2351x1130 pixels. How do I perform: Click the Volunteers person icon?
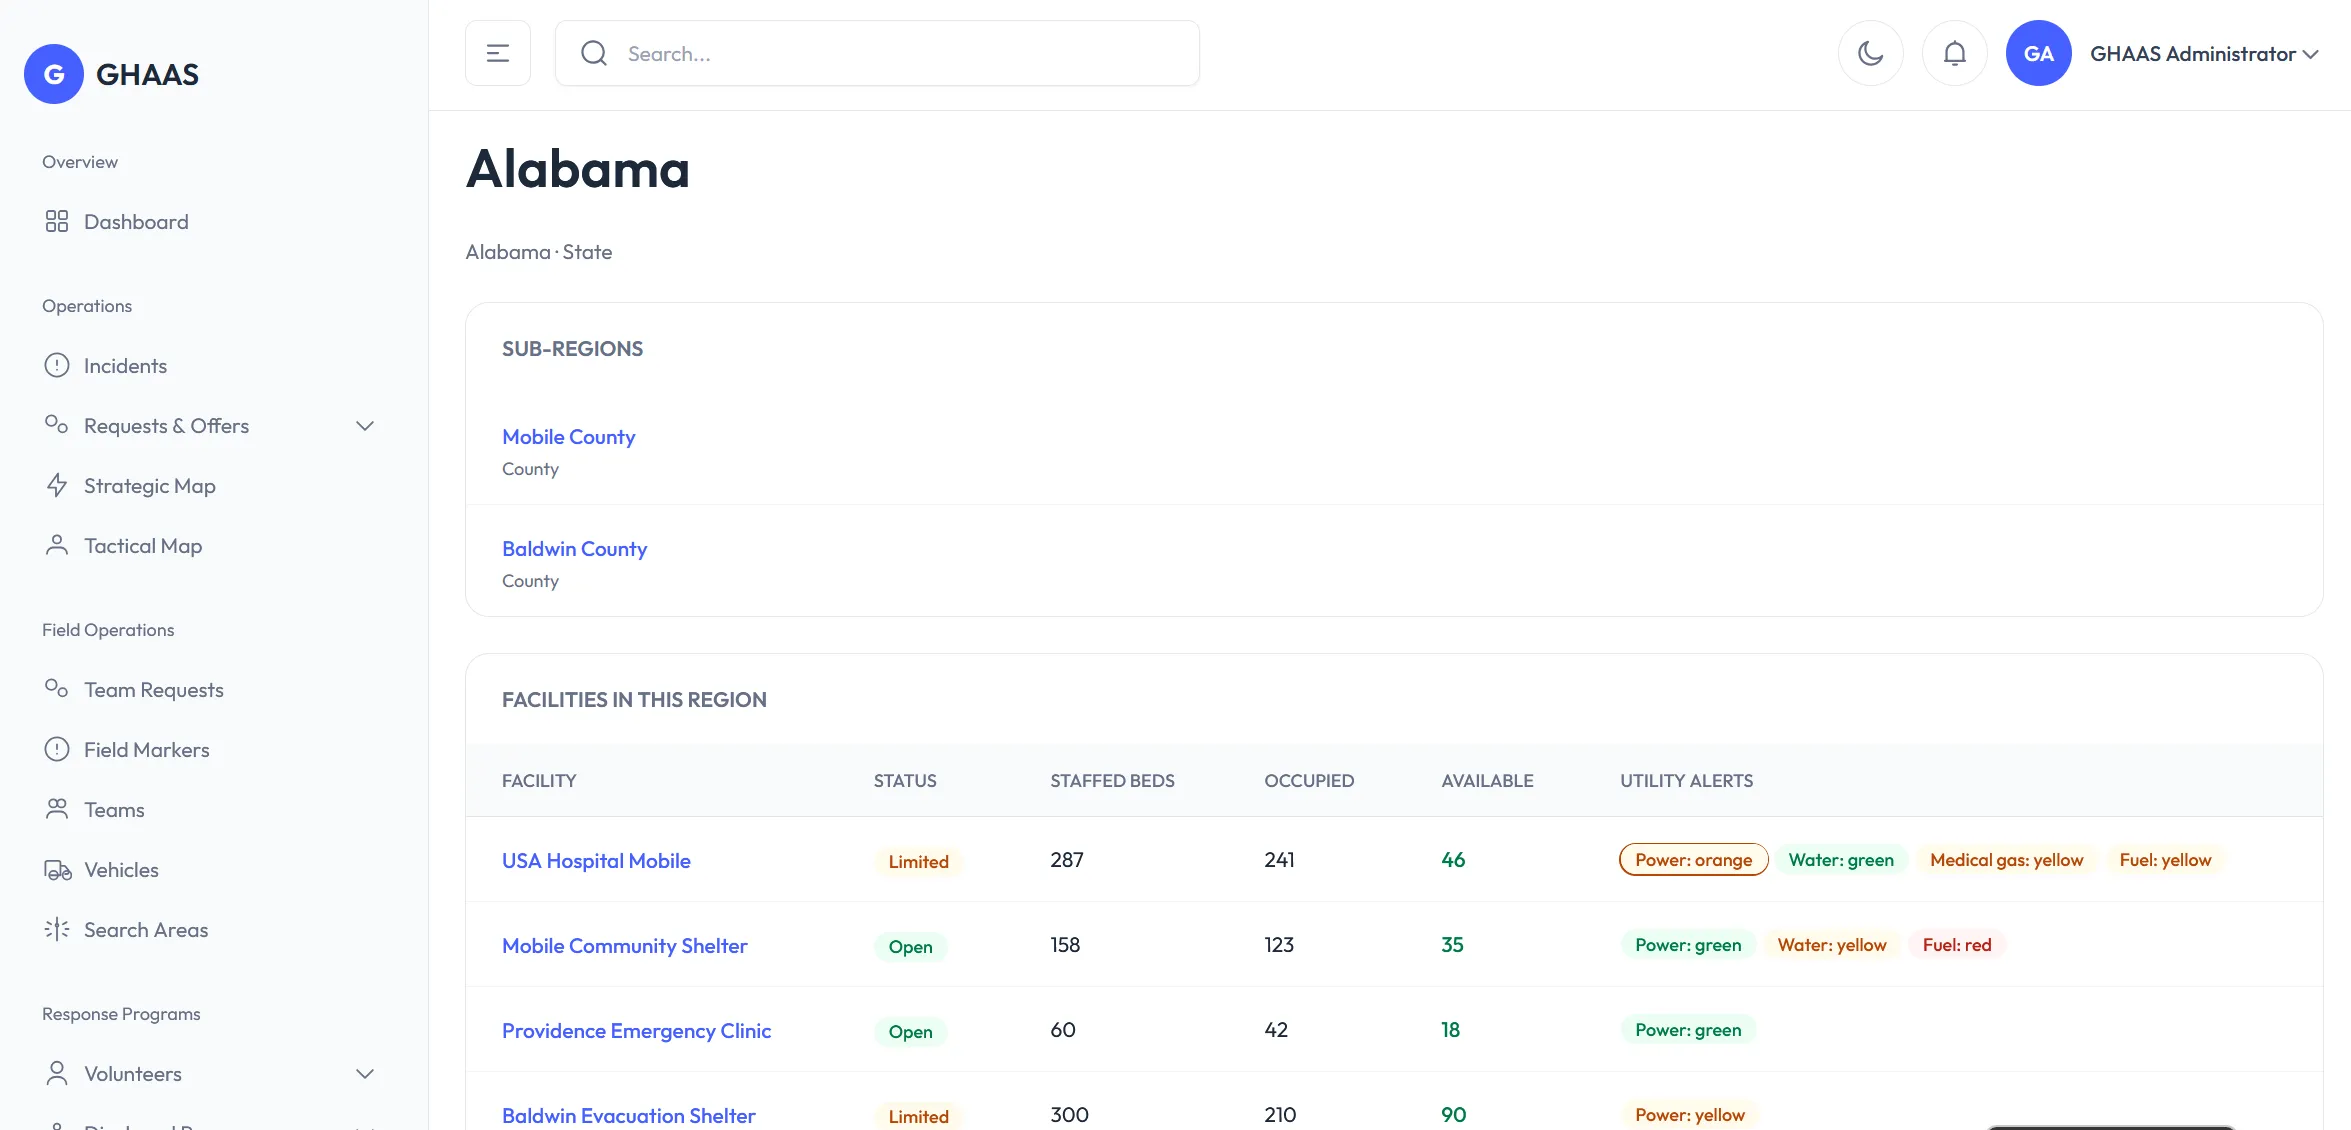coord(57,1074)
